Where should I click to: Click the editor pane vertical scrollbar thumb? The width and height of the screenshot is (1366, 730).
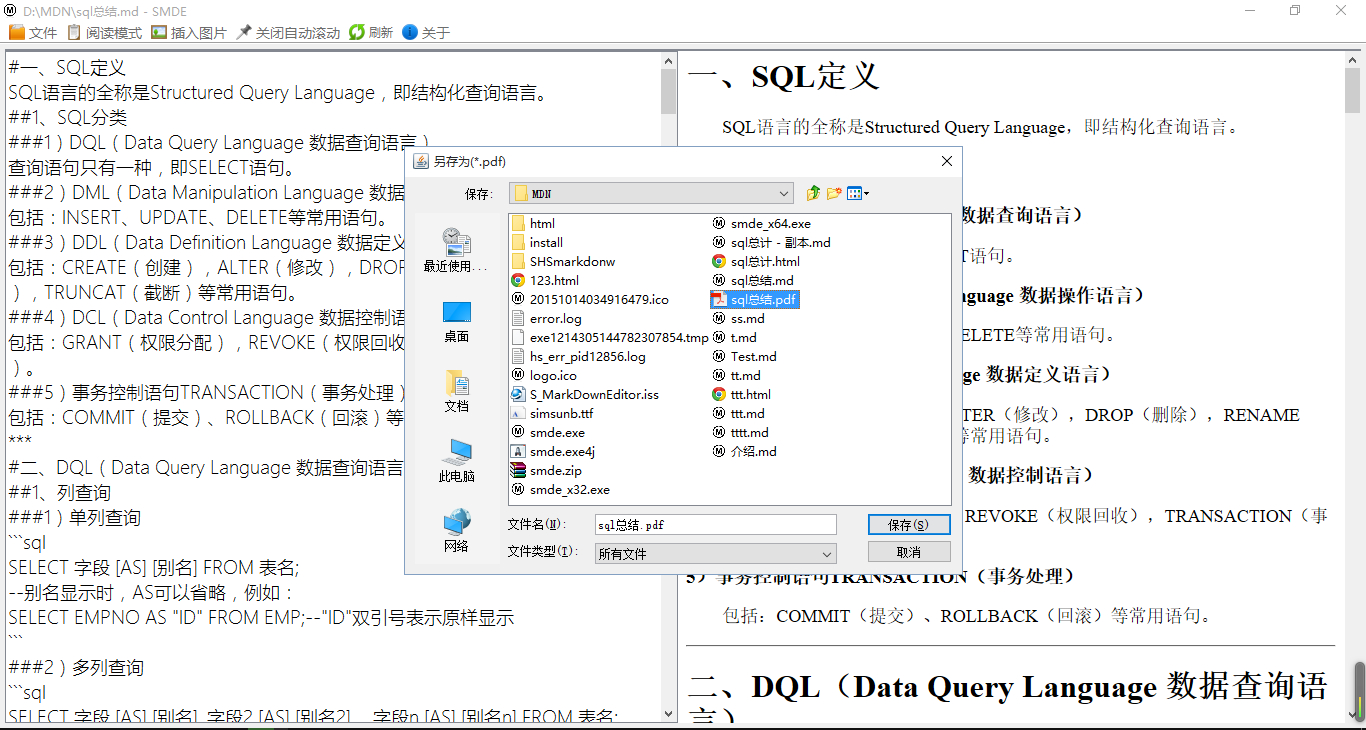(x=669, y=91)
